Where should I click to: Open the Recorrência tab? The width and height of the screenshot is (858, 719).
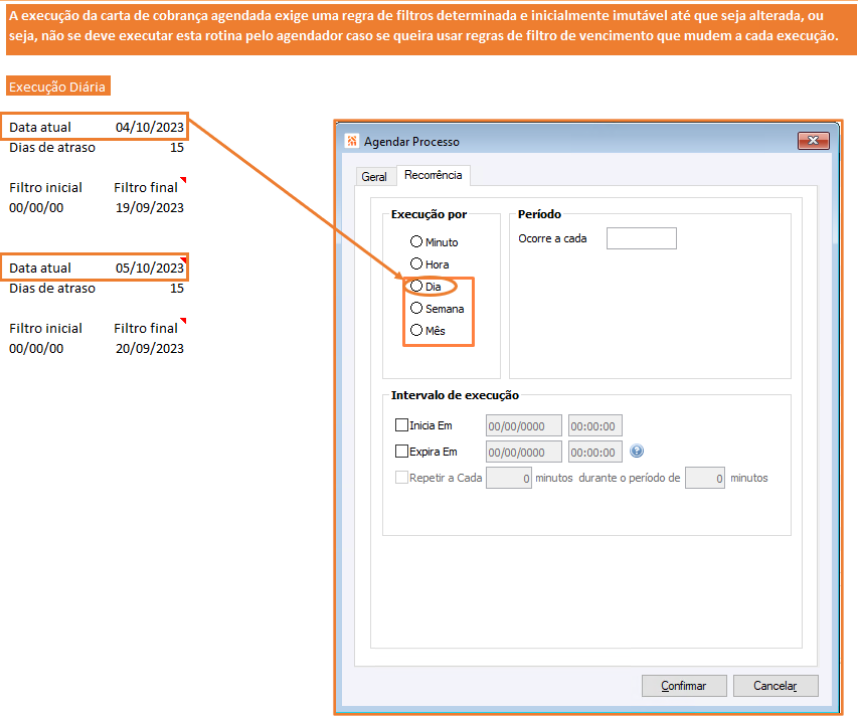pos(433,175)
